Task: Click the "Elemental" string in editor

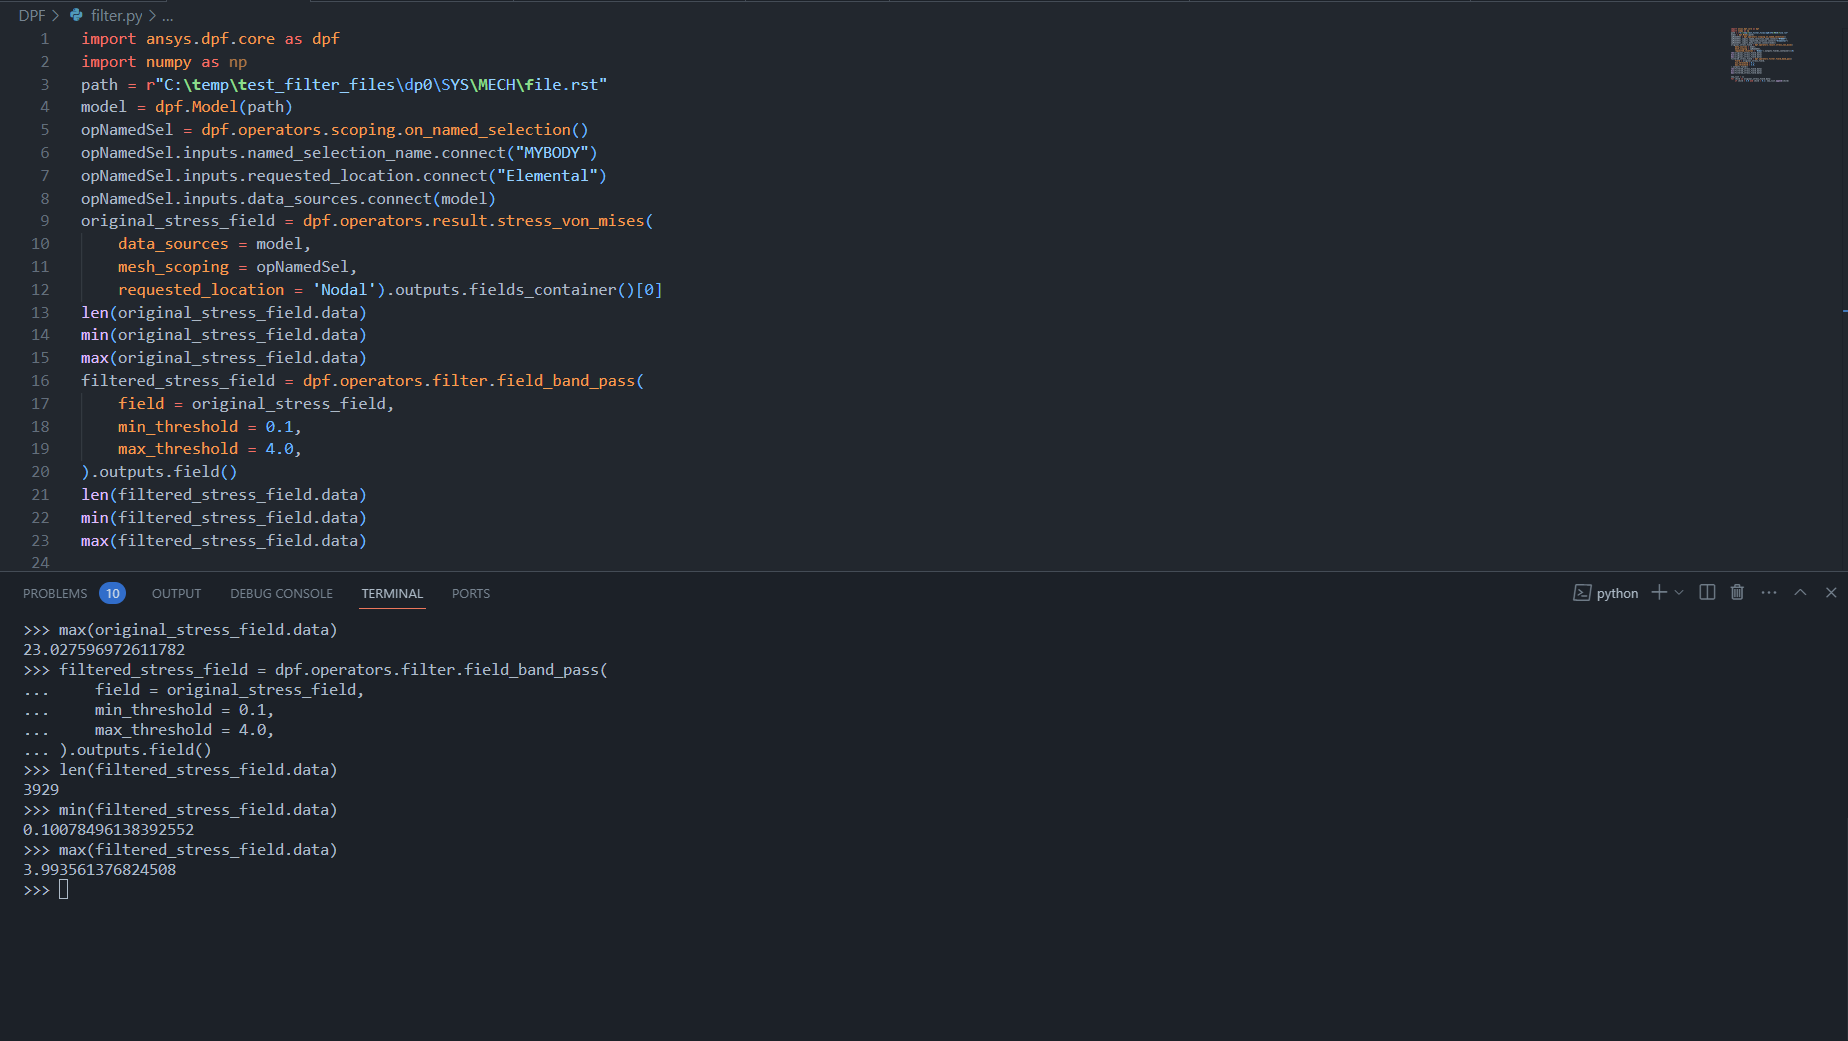Action: [x=547, y=176]
